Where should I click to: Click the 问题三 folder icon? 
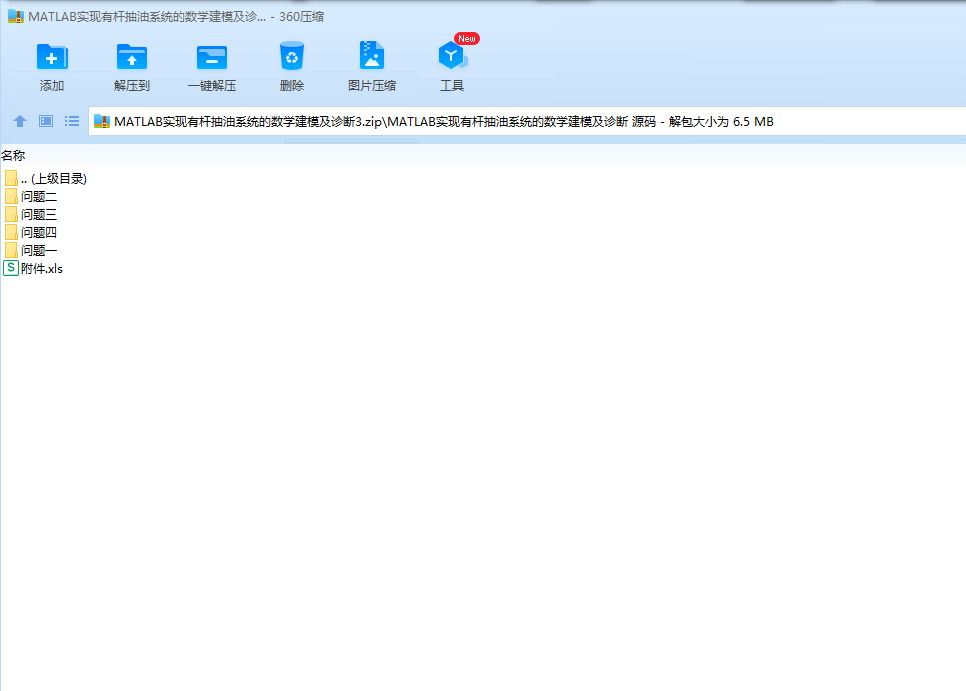pos(11,214)
